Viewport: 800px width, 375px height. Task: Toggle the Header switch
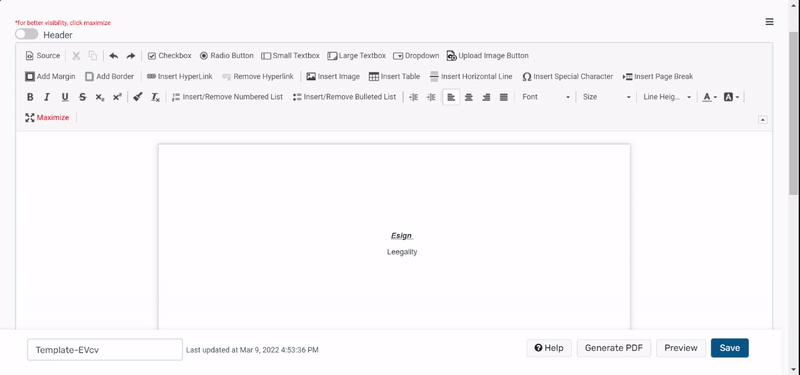[27, 34]
